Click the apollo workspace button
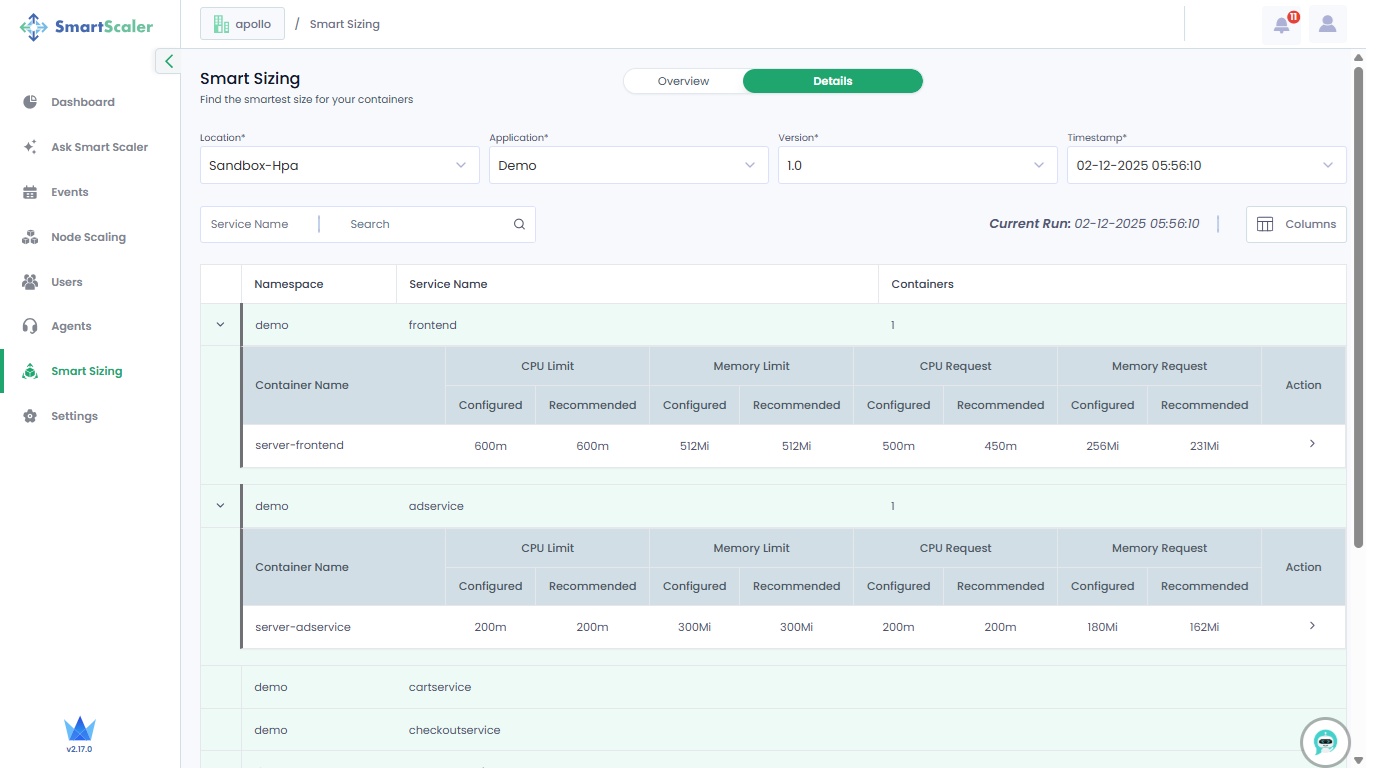The height and width of the screenshot is (782, 1375). 242,24
